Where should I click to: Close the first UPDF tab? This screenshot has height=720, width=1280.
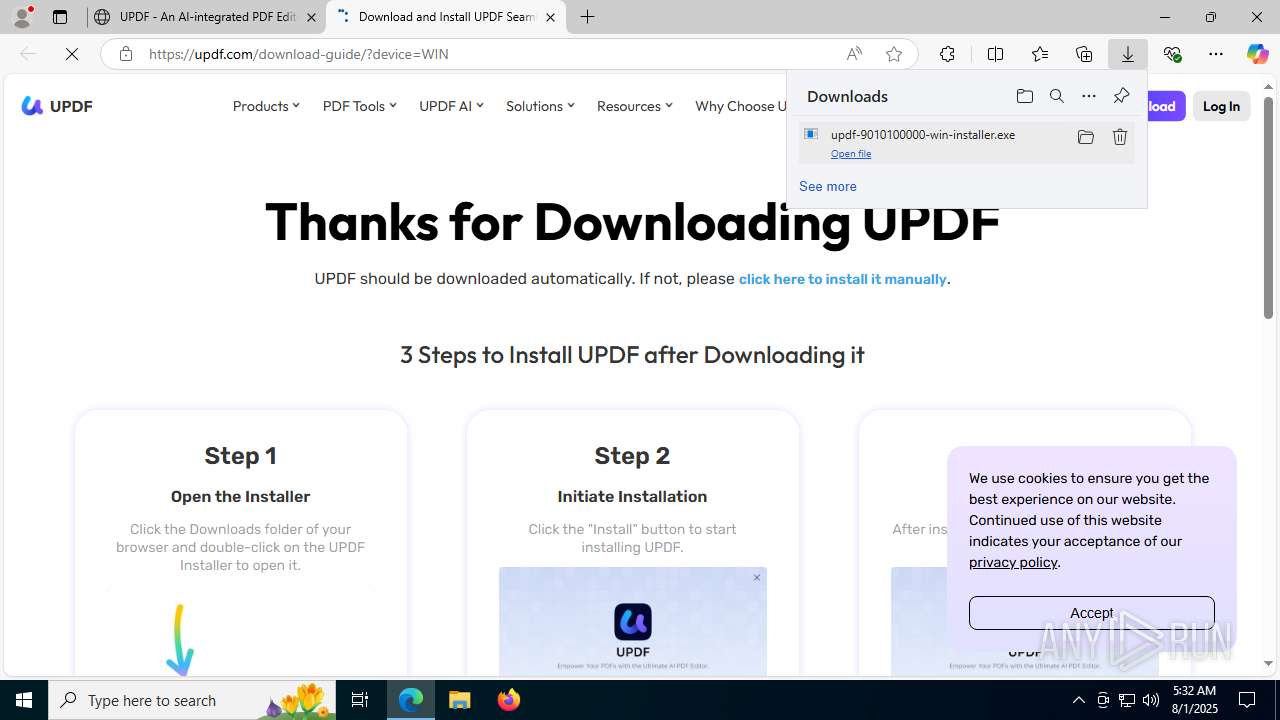click(311, 17)
